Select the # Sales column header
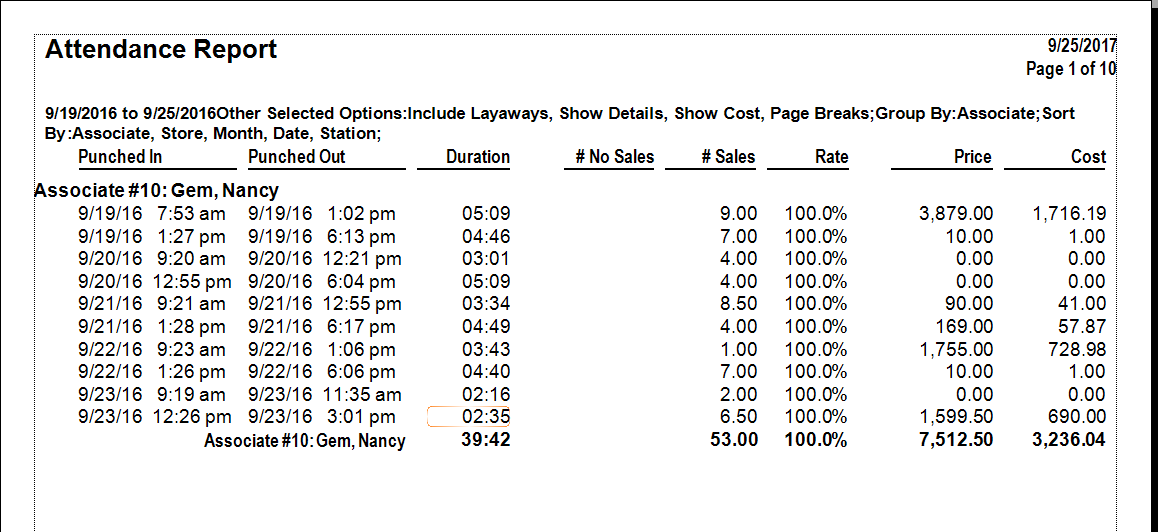This screenshot has height=532, width=1158. (x=727, y=157)
